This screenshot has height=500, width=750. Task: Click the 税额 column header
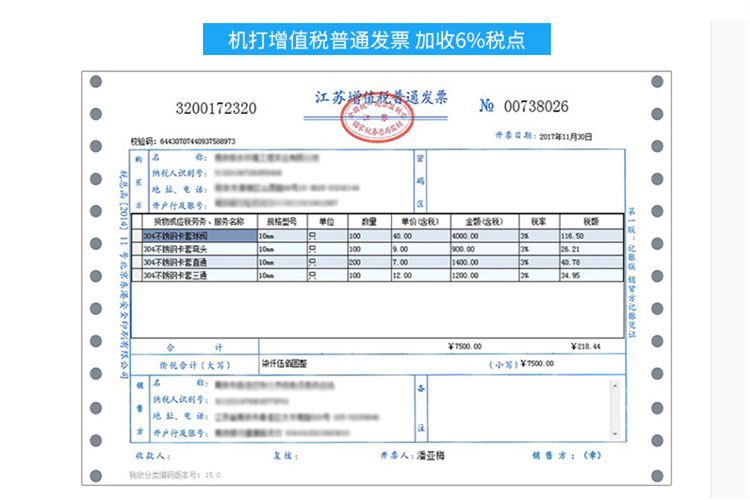[x=591, y=222]
